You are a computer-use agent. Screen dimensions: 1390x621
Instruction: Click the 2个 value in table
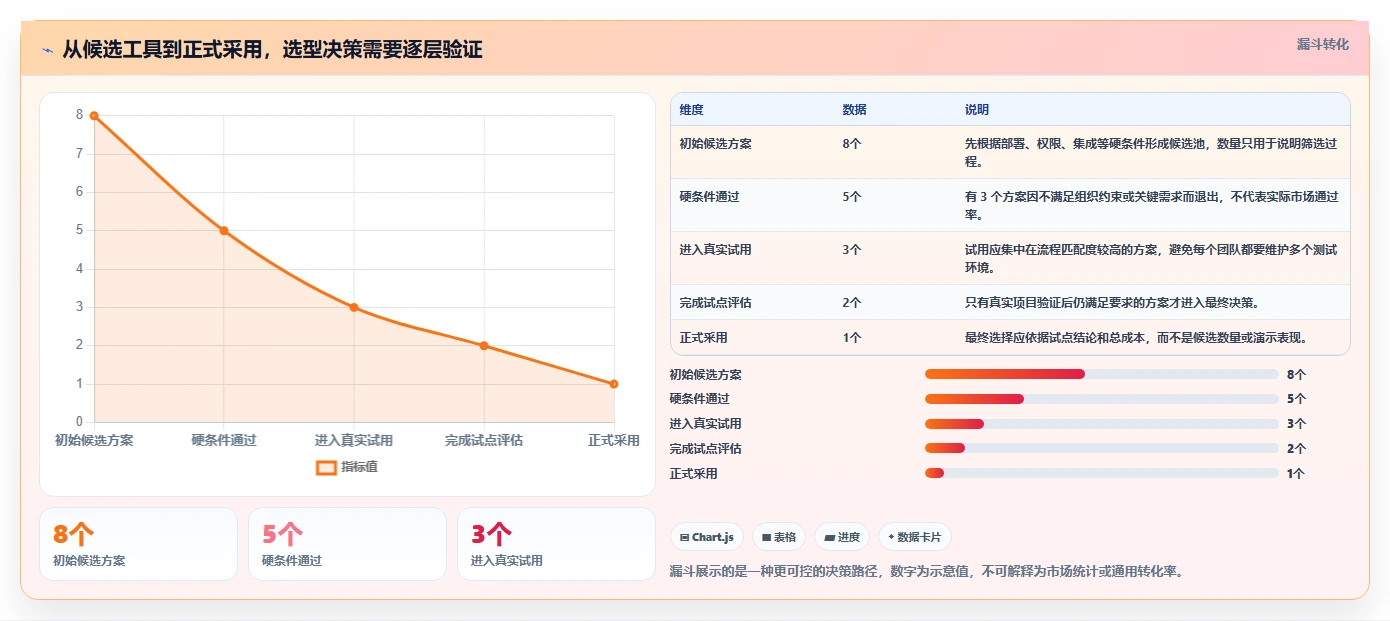click(x=851, y=303)
